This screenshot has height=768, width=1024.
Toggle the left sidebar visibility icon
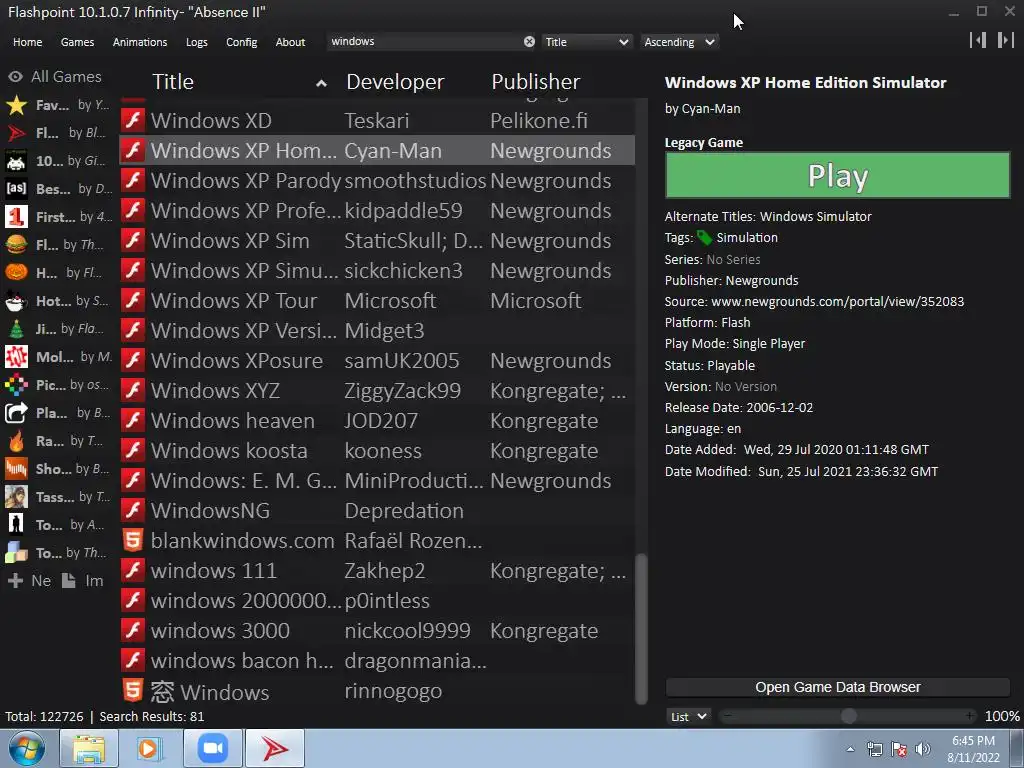click(x=978, y=40)
